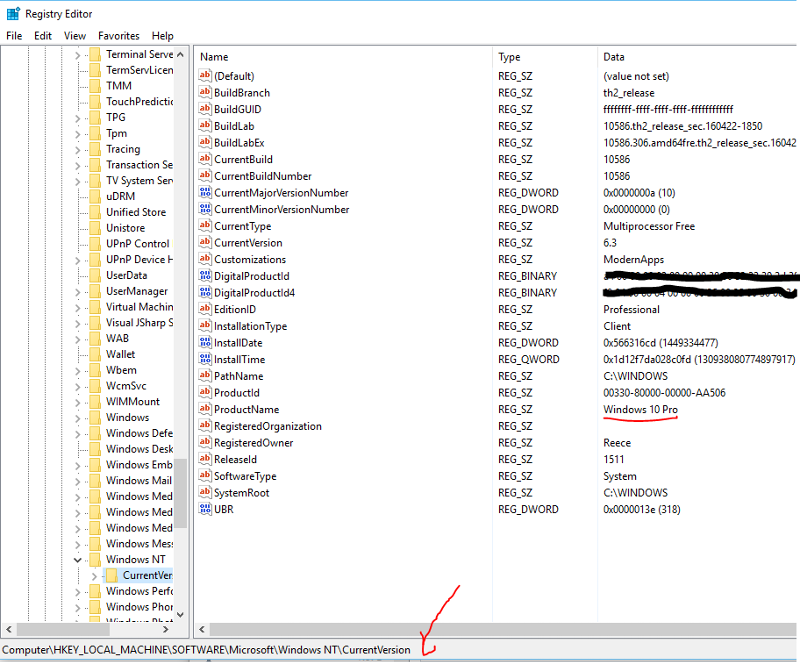Select the string icon of CurrentBuild value
The height and width of the screenshot is (662, 800).
pyautogui.click(x=205, y=159)
